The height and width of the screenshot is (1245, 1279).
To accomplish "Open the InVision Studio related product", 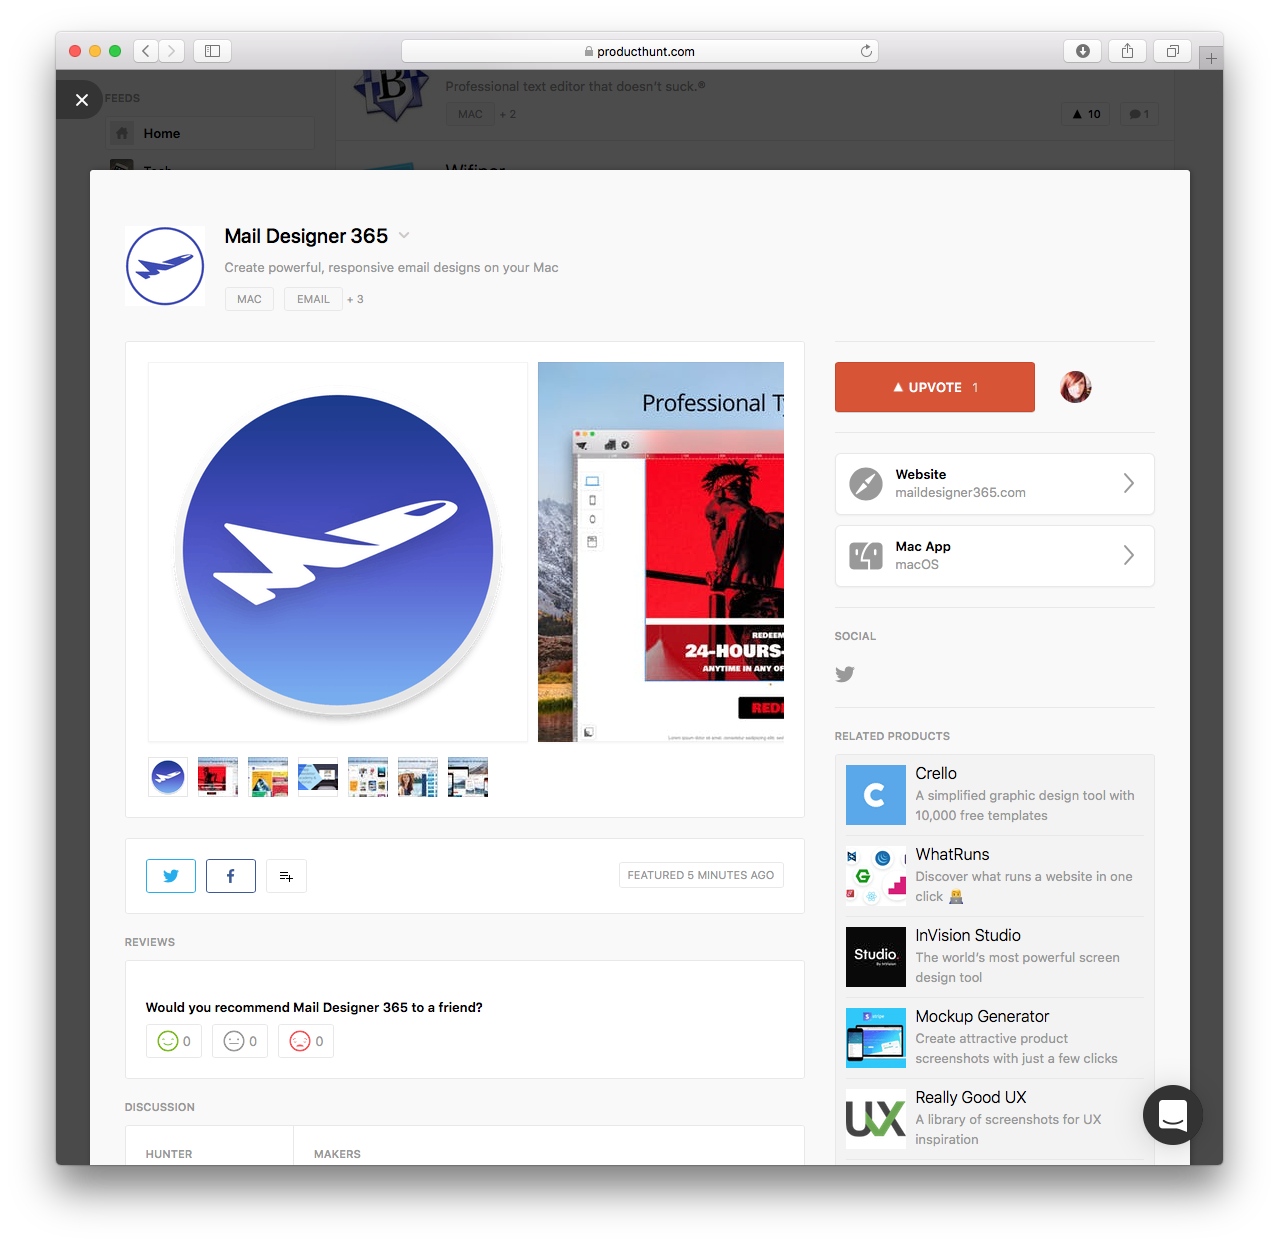I will point(995,957).
